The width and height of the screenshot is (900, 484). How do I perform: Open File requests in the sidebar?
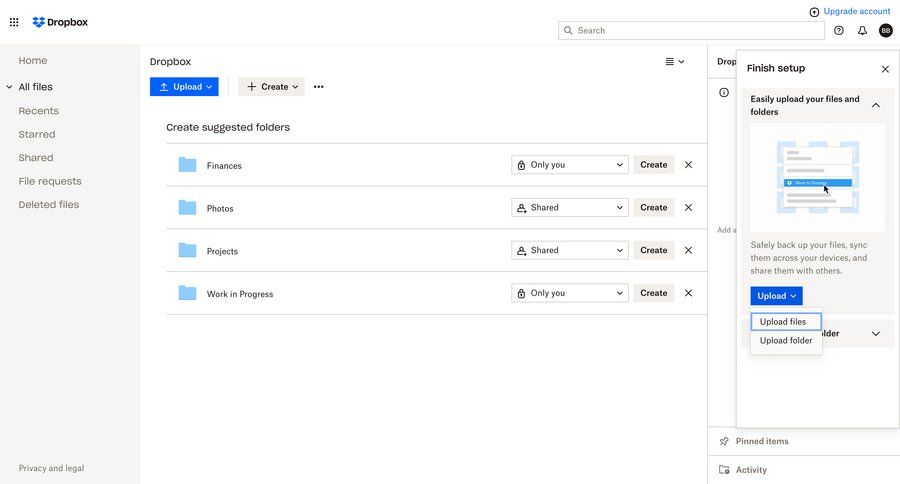pos(50,181)
